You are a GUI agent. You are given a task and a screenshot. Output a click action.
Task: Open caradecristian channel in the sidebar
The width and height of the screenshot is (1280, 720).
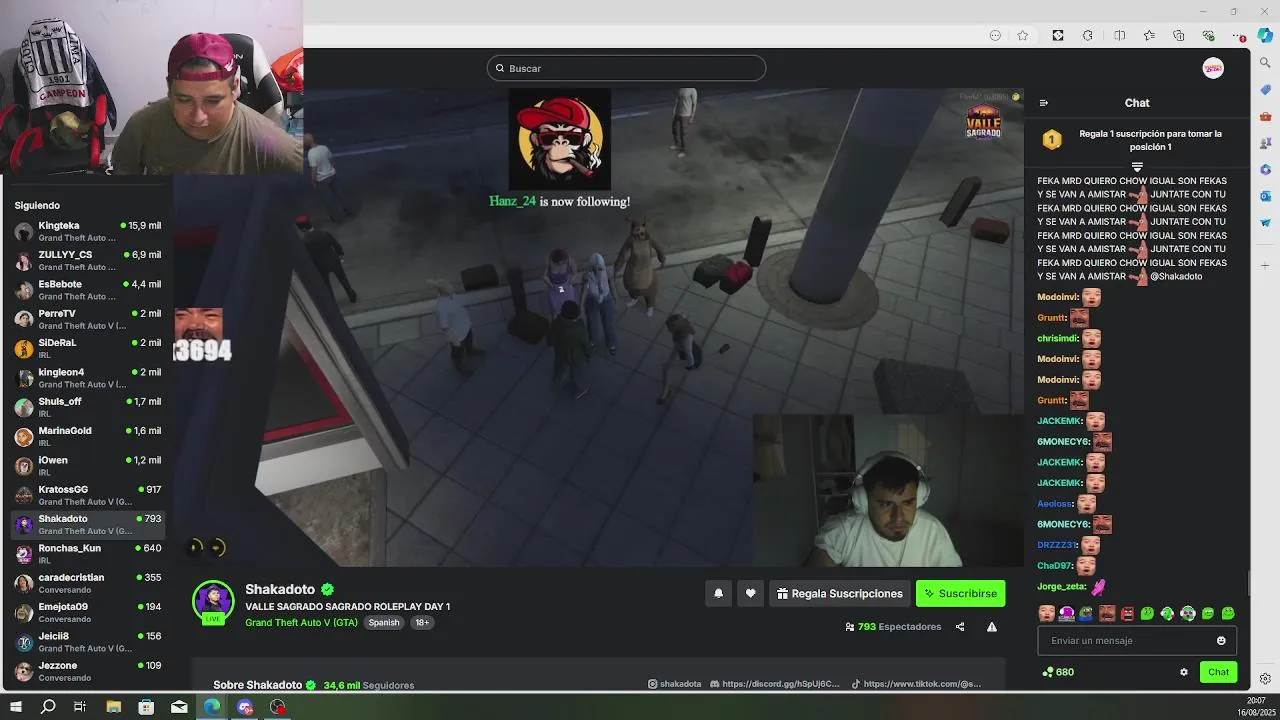click(x=88, y=583)
